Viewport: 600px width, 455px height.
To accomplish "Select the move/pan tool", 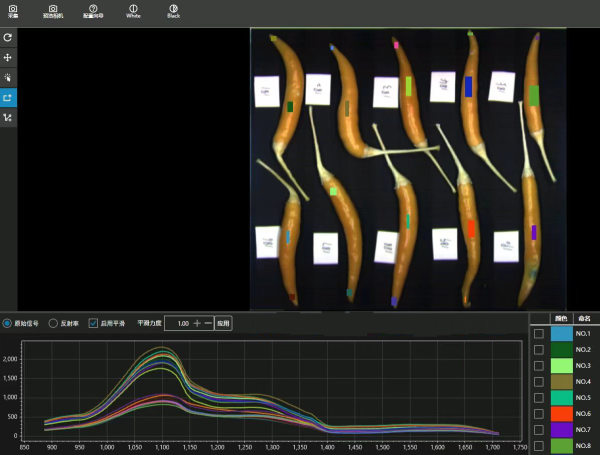I will (8, 57).
